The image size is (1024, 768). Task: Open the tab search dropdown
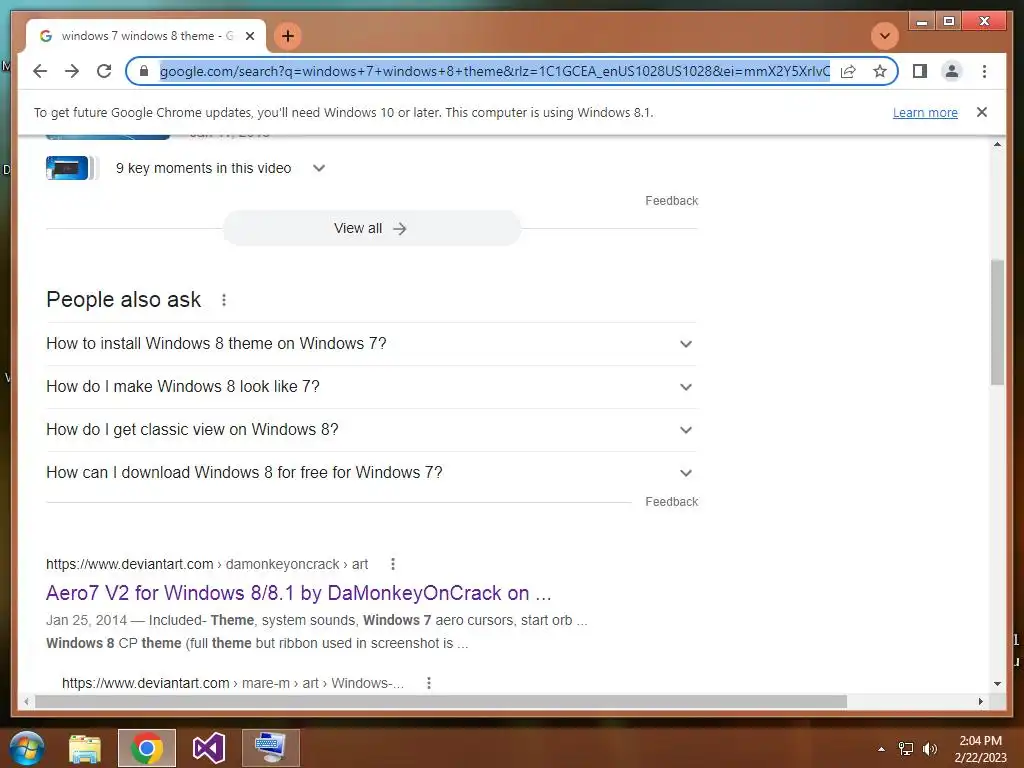[x=885, y=36]
